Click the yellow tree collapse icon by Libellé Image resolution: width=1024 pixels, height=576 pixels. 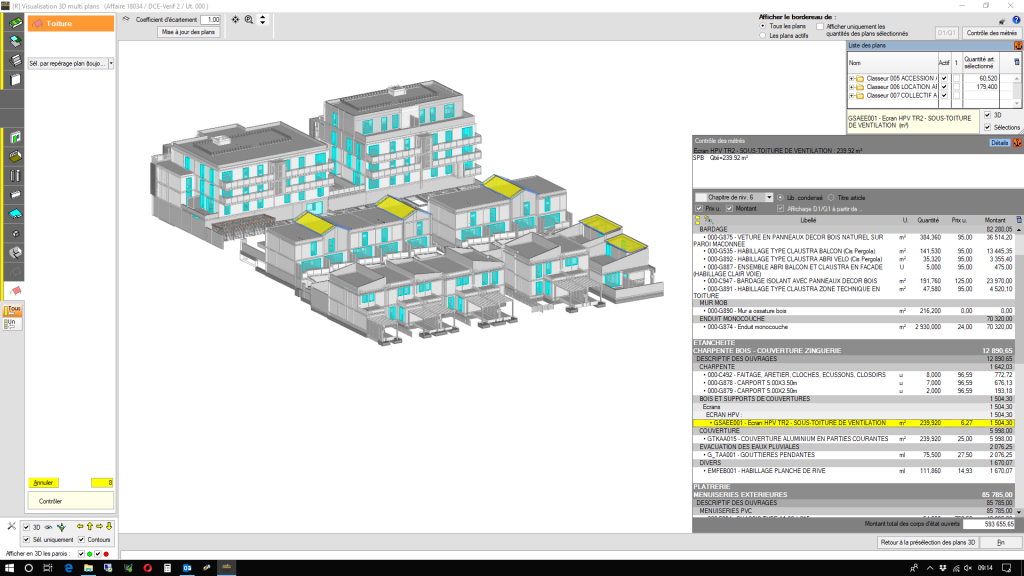[697, 220]
